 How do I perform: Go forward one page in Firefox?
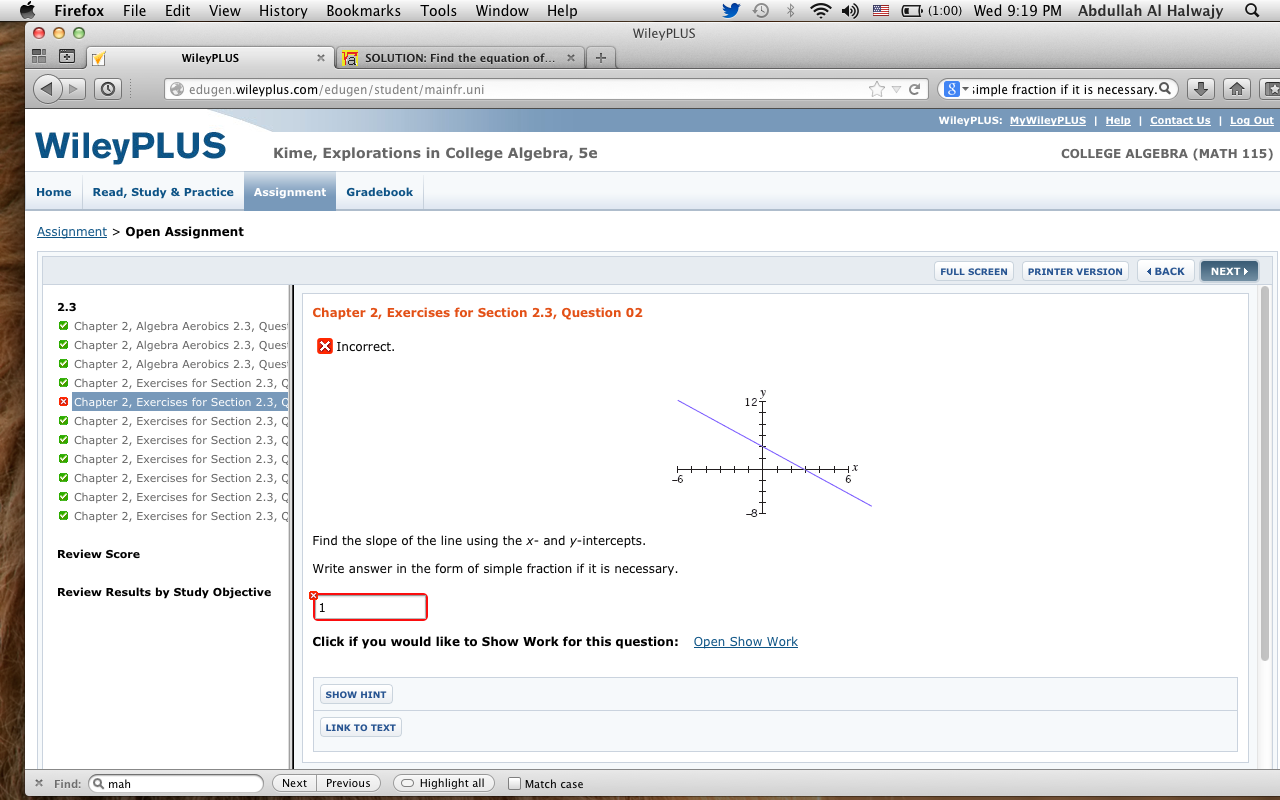coord(76,89)
